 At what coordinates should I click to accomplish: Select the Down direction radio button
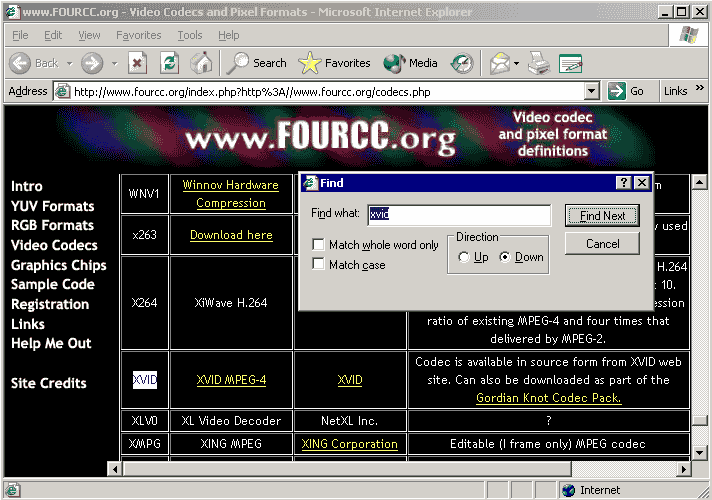pos(505,257)
